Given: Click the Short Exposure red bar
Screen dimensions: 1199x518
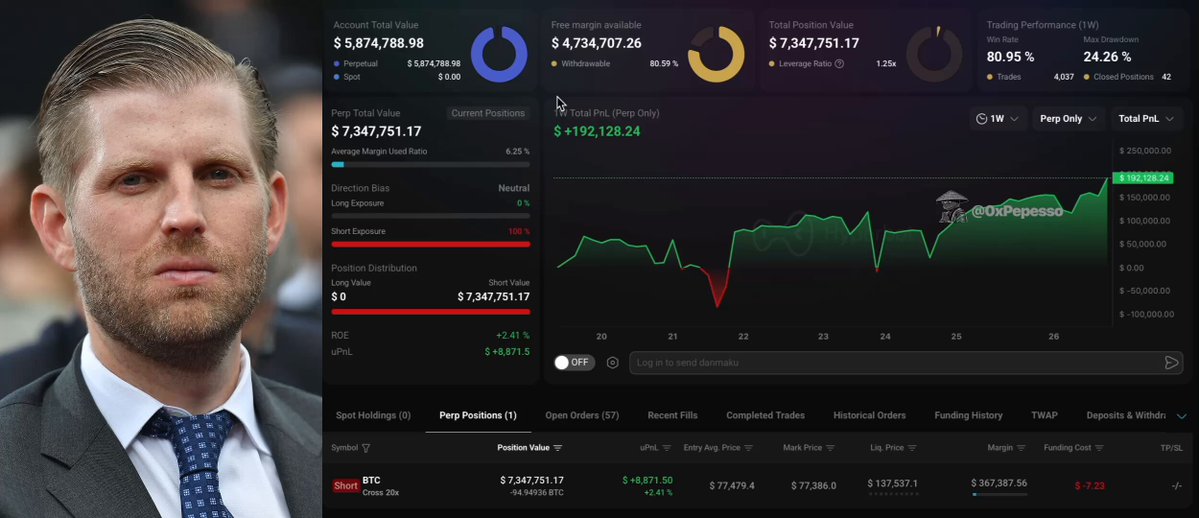Looking at the screenshot, I should (431, 244).
